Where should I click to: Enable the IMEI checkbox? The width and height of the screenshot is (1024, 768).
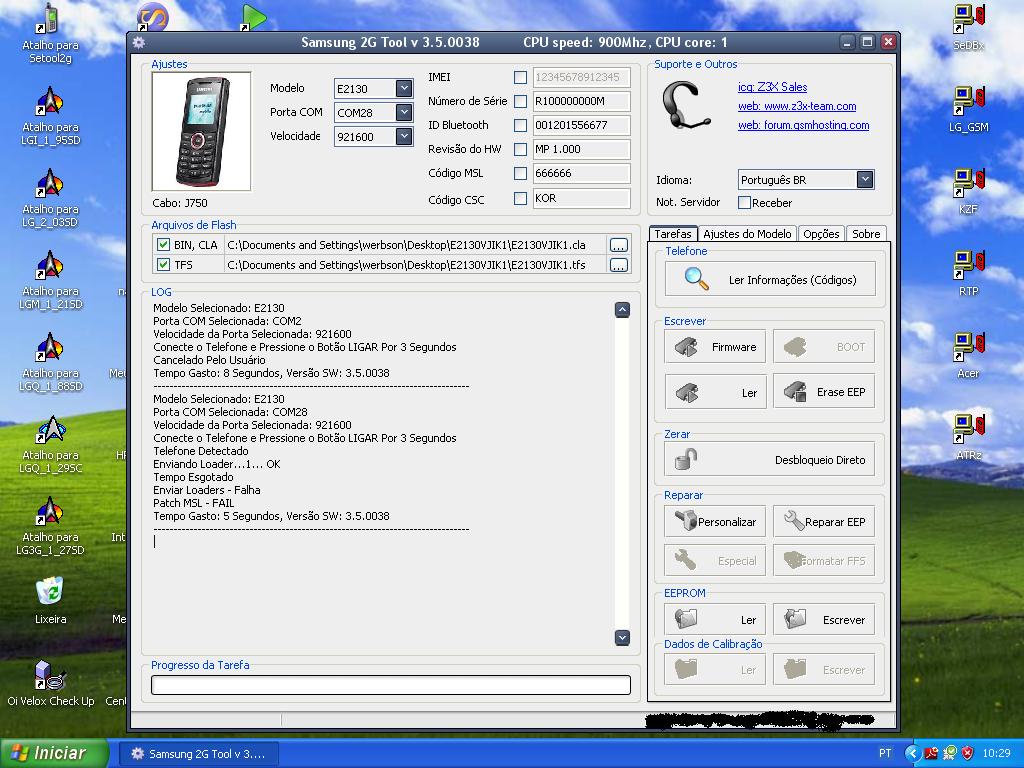click(x=520, y=77)
